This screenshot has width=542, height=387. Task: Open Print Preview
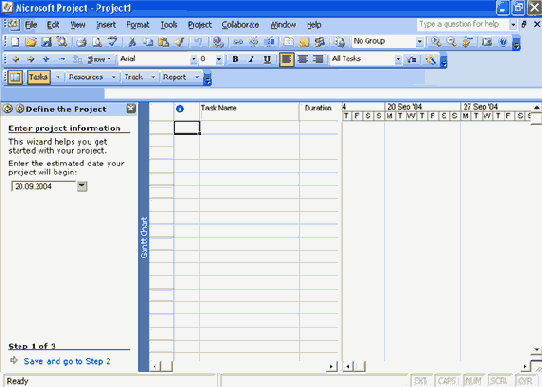coord(97,42)
